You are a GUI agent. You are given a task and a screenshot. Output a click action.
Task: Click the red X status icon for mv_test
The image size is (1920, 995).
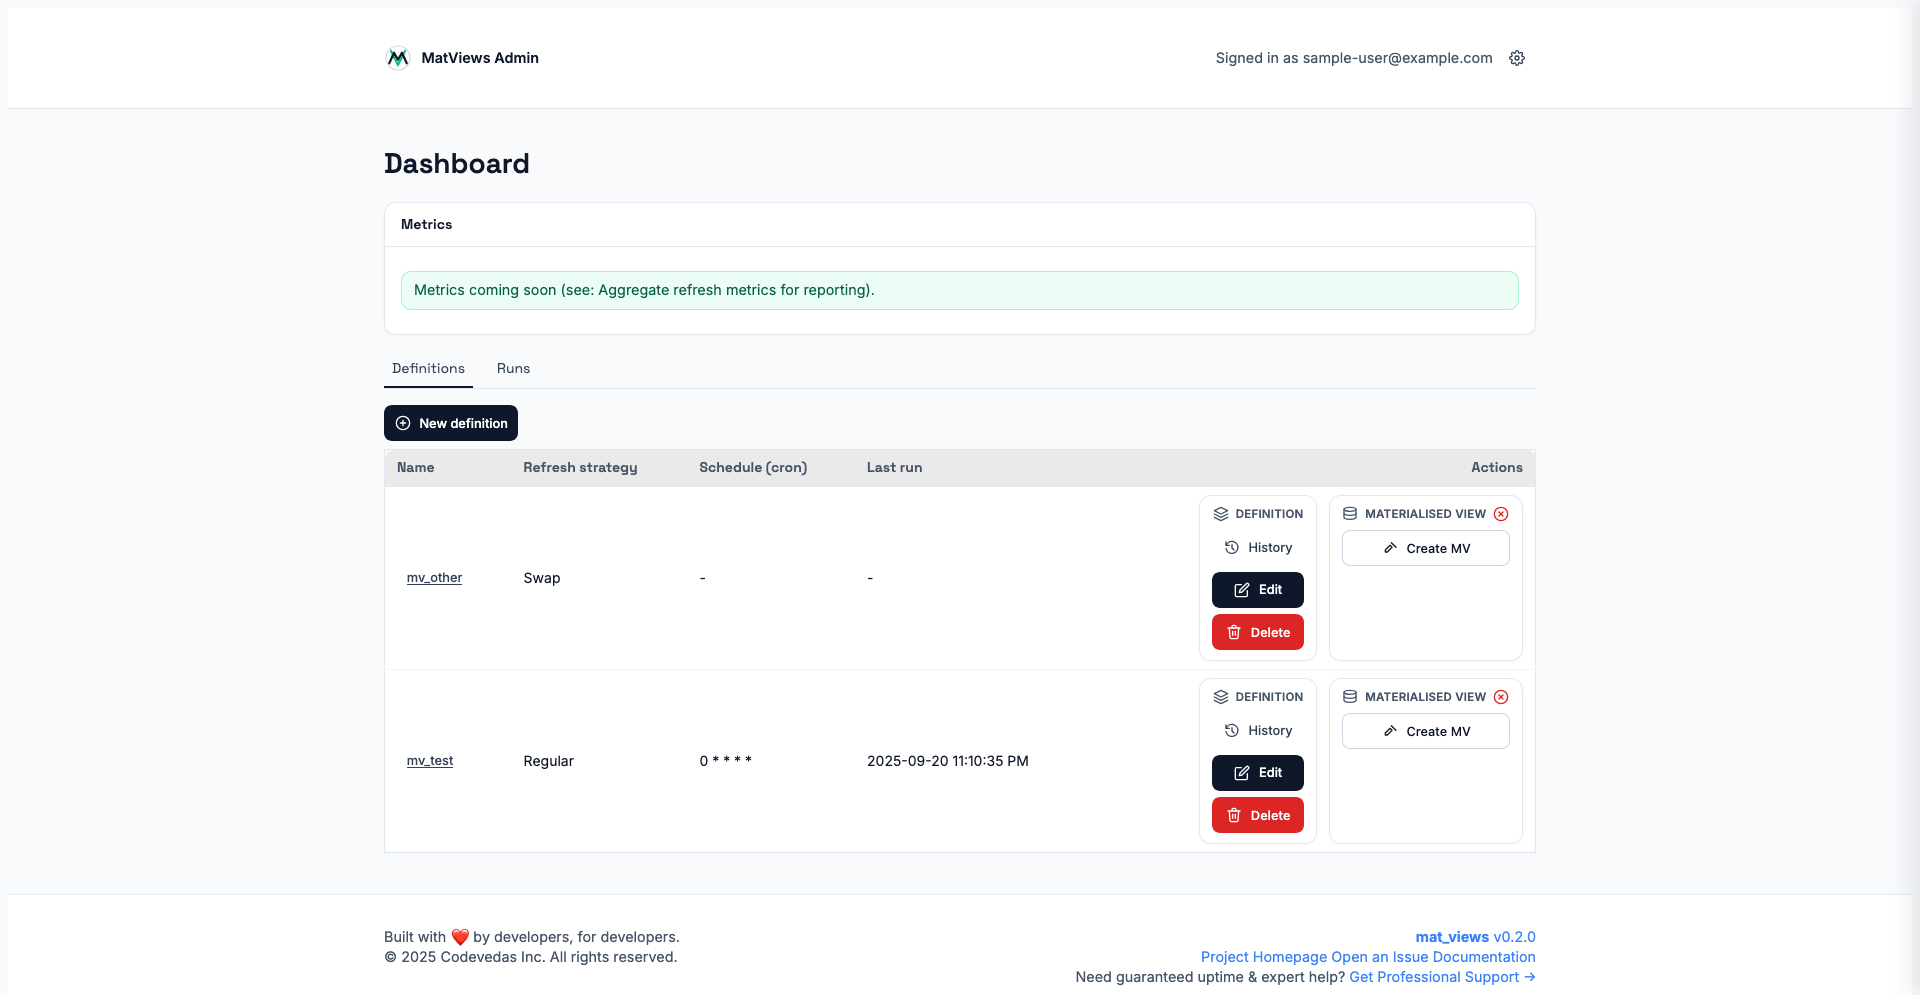click(1501, 697)
